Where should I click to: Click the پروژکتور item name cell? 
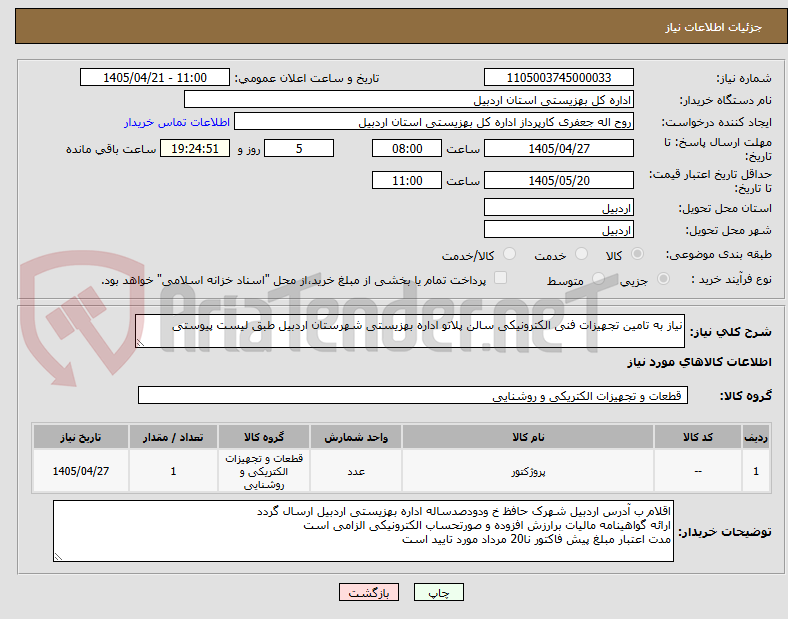point(528,471)
